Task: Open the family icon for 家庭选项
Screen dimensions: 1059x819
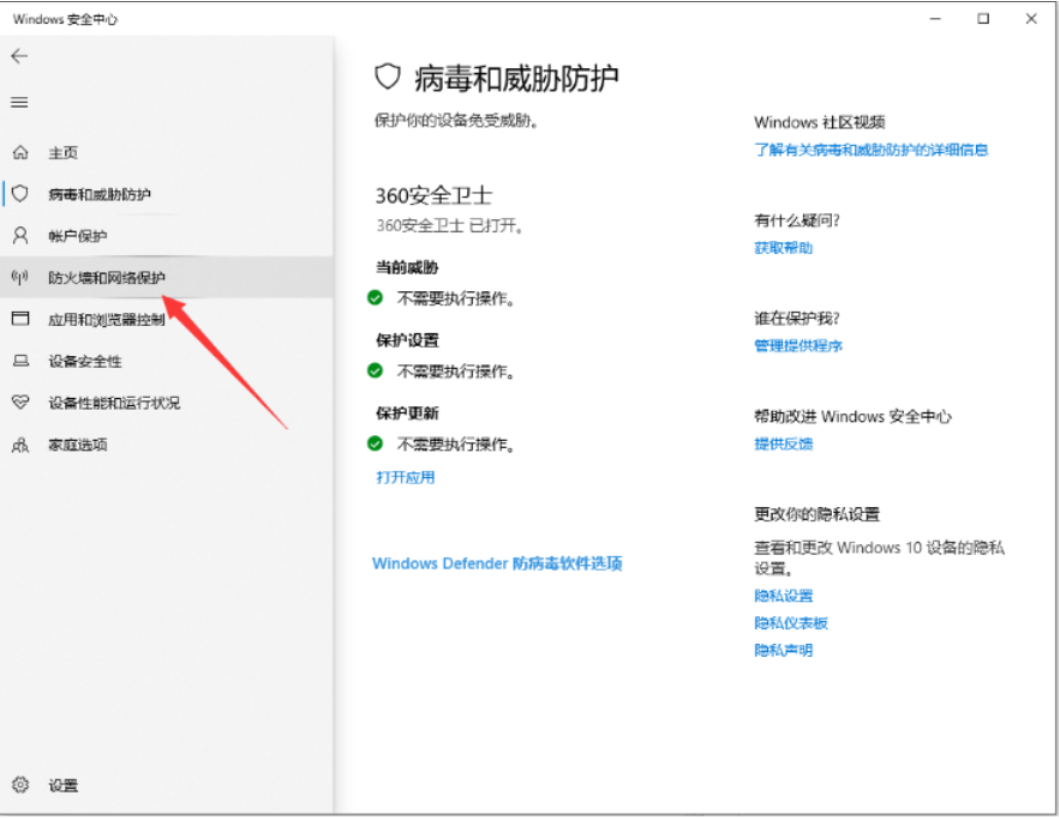Action: click(20, 445)
